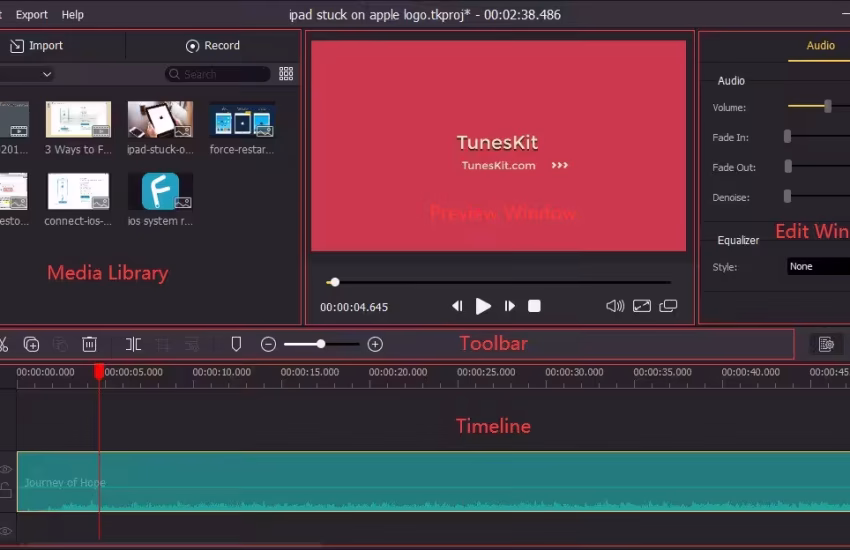The width and height of the screenshot is (850, 550).
Task: Switch to the Audio tab
Action: (820, 46)
